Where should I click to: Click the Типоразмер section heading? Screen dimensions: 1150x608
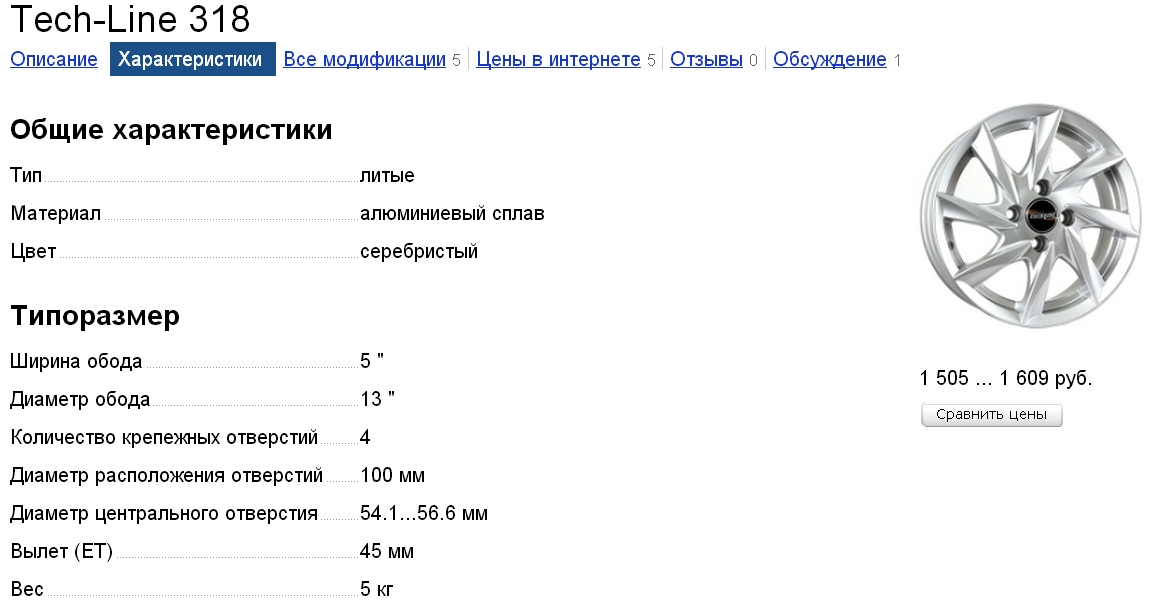tap(95, 316)
